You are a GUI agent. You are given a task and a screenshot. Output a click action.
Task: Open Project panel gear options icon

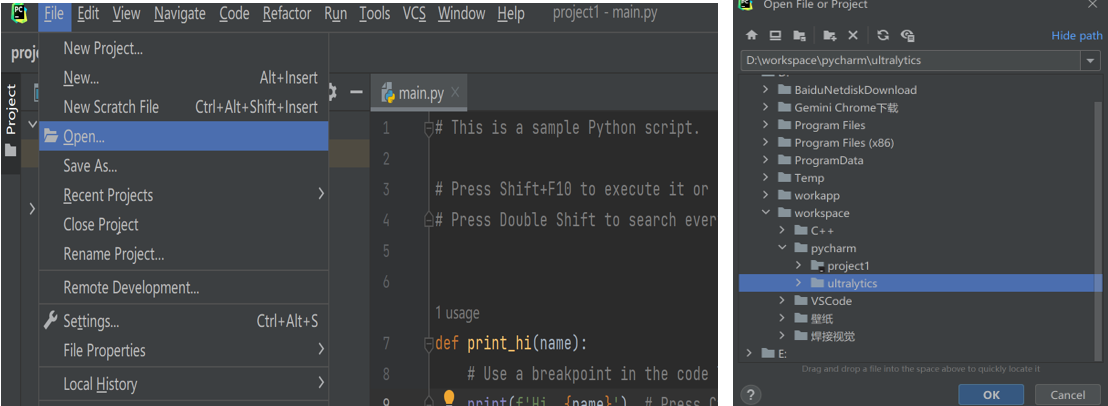333,92
